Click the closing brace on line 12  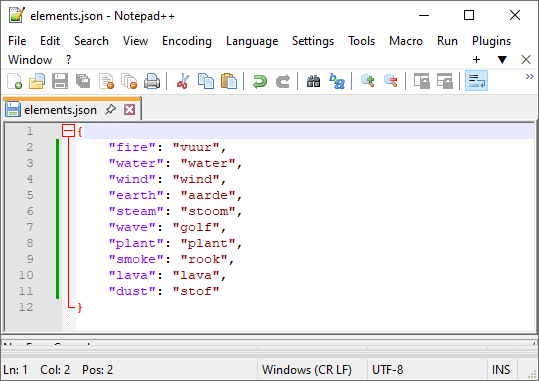pos(80,307)
